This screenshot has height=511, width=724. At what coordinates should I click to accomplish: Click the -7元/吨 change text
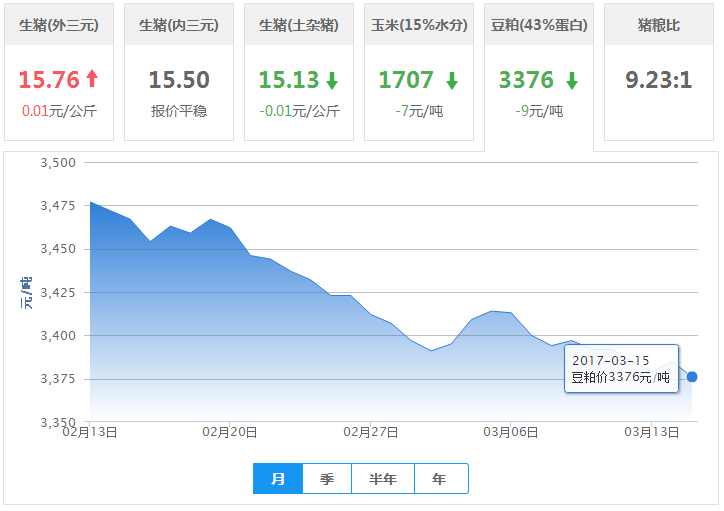(x=419, y=111)
